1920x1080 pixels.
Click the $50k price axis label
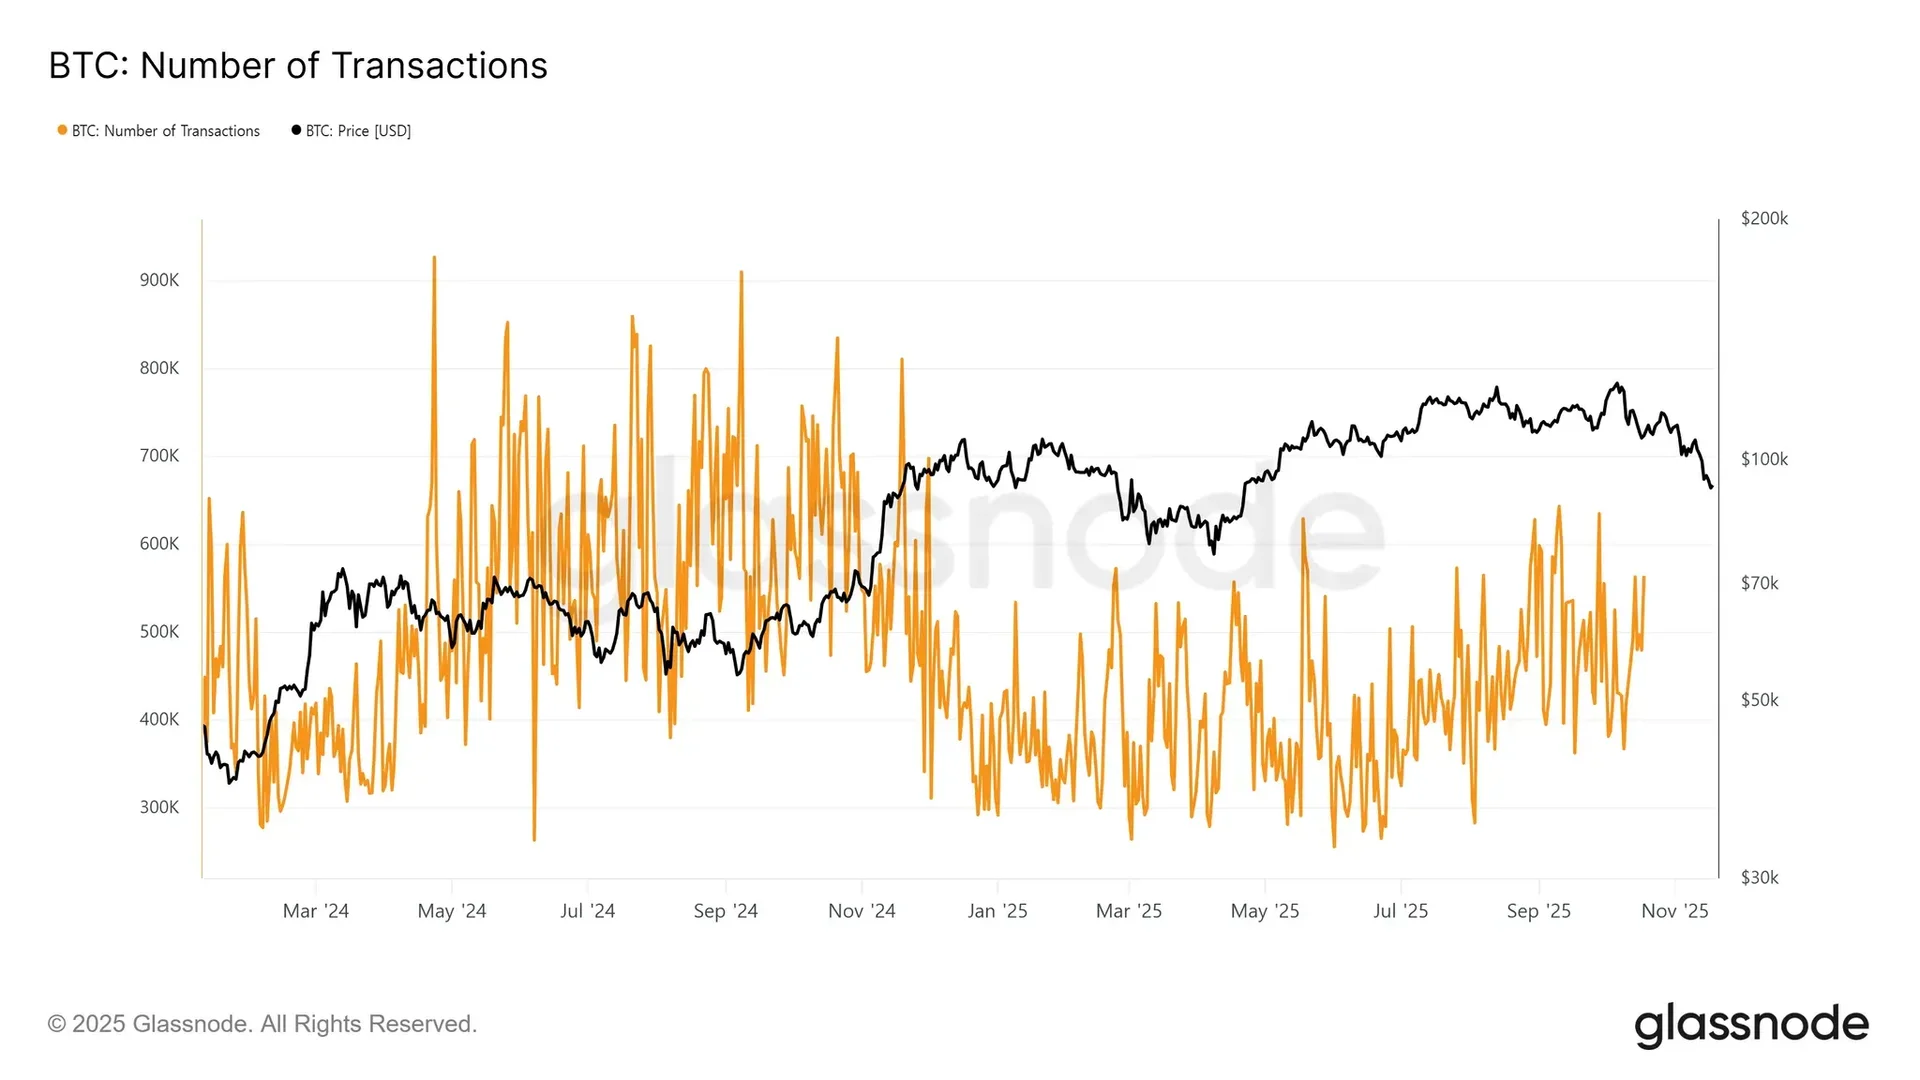[x=1760, y=700]
